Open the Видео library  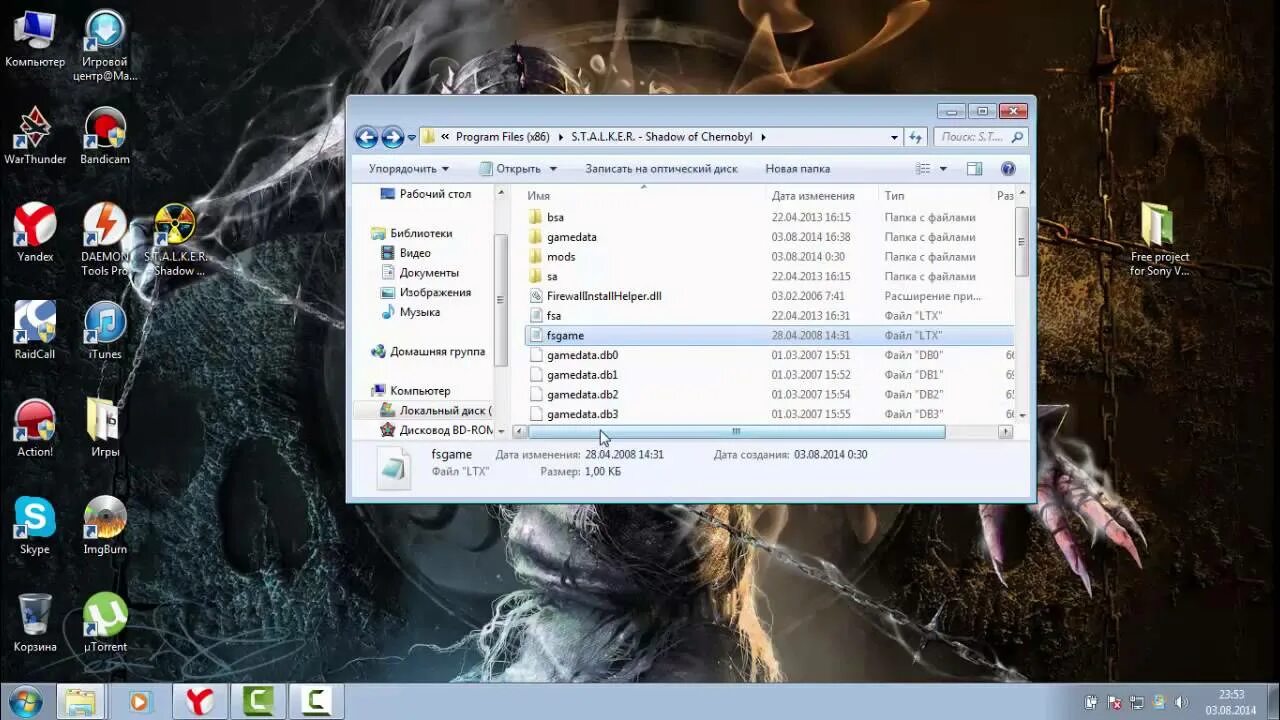pyautogui.click(x=407, y=253)
